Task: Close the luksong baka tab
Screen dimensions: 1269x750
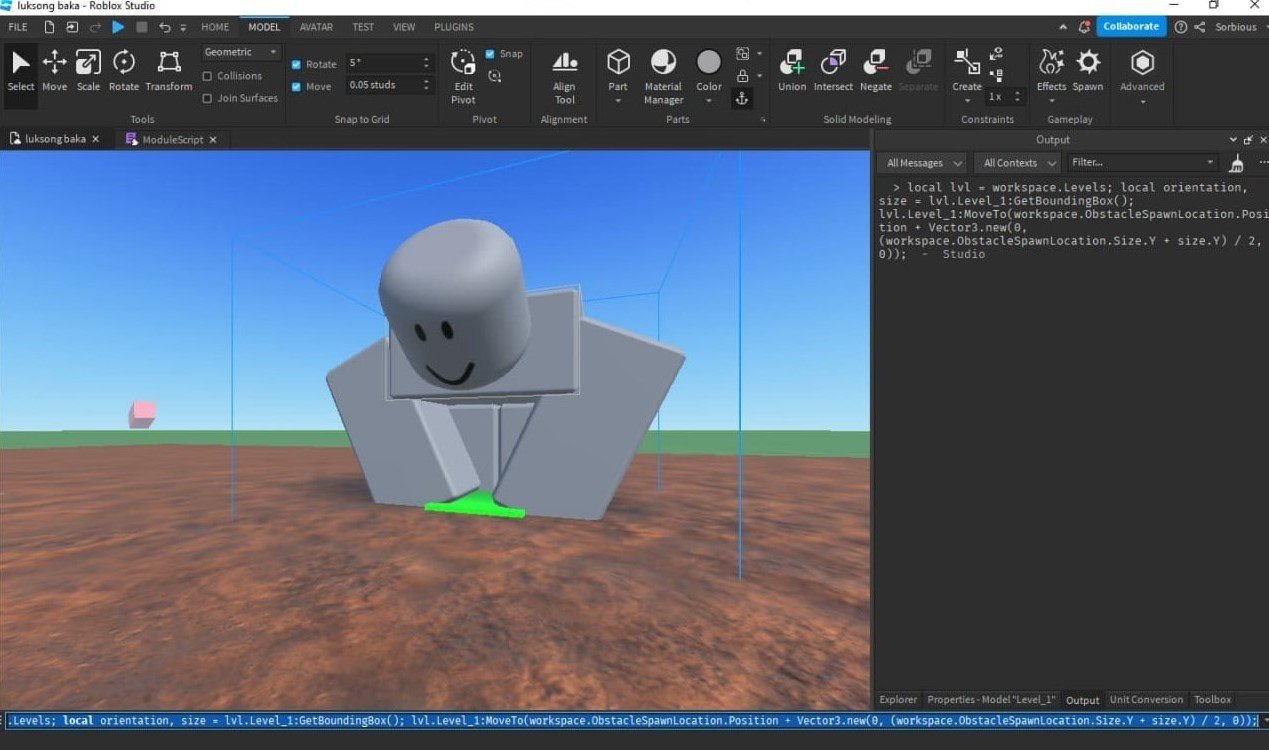Action: (x=96, y=139)
